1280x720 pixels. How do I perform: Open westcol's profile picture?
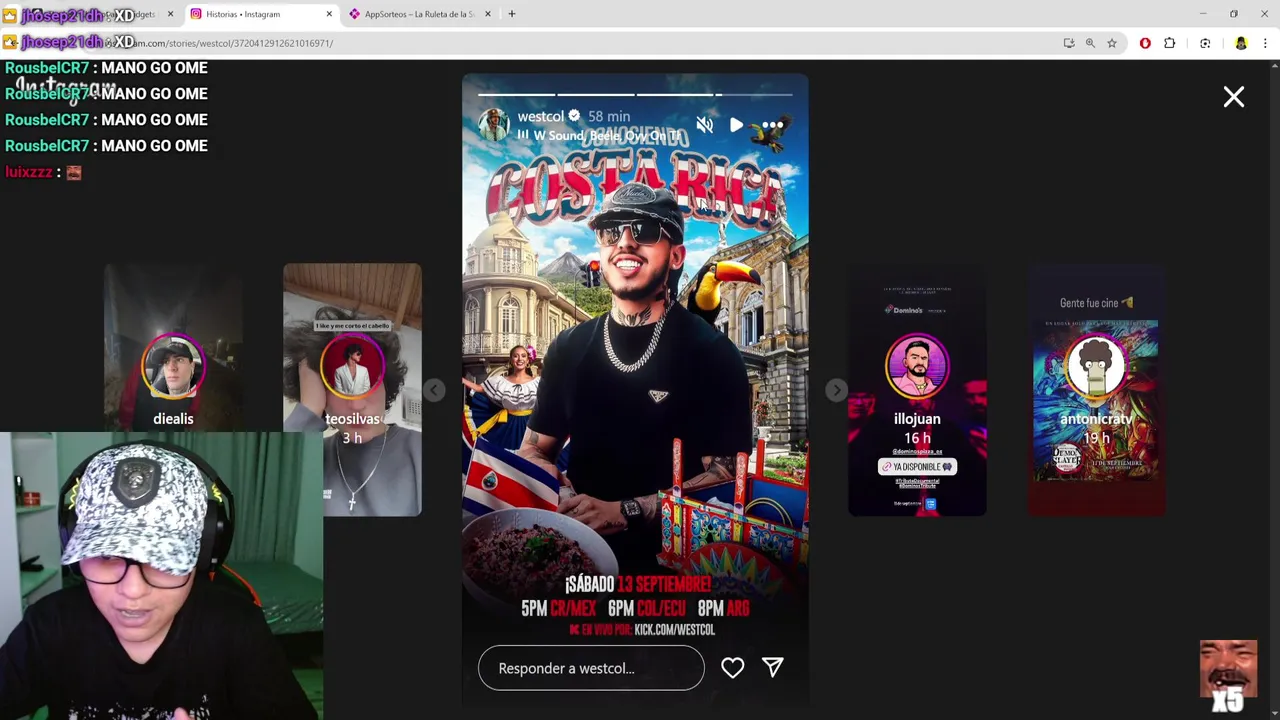tap(494, 125)
